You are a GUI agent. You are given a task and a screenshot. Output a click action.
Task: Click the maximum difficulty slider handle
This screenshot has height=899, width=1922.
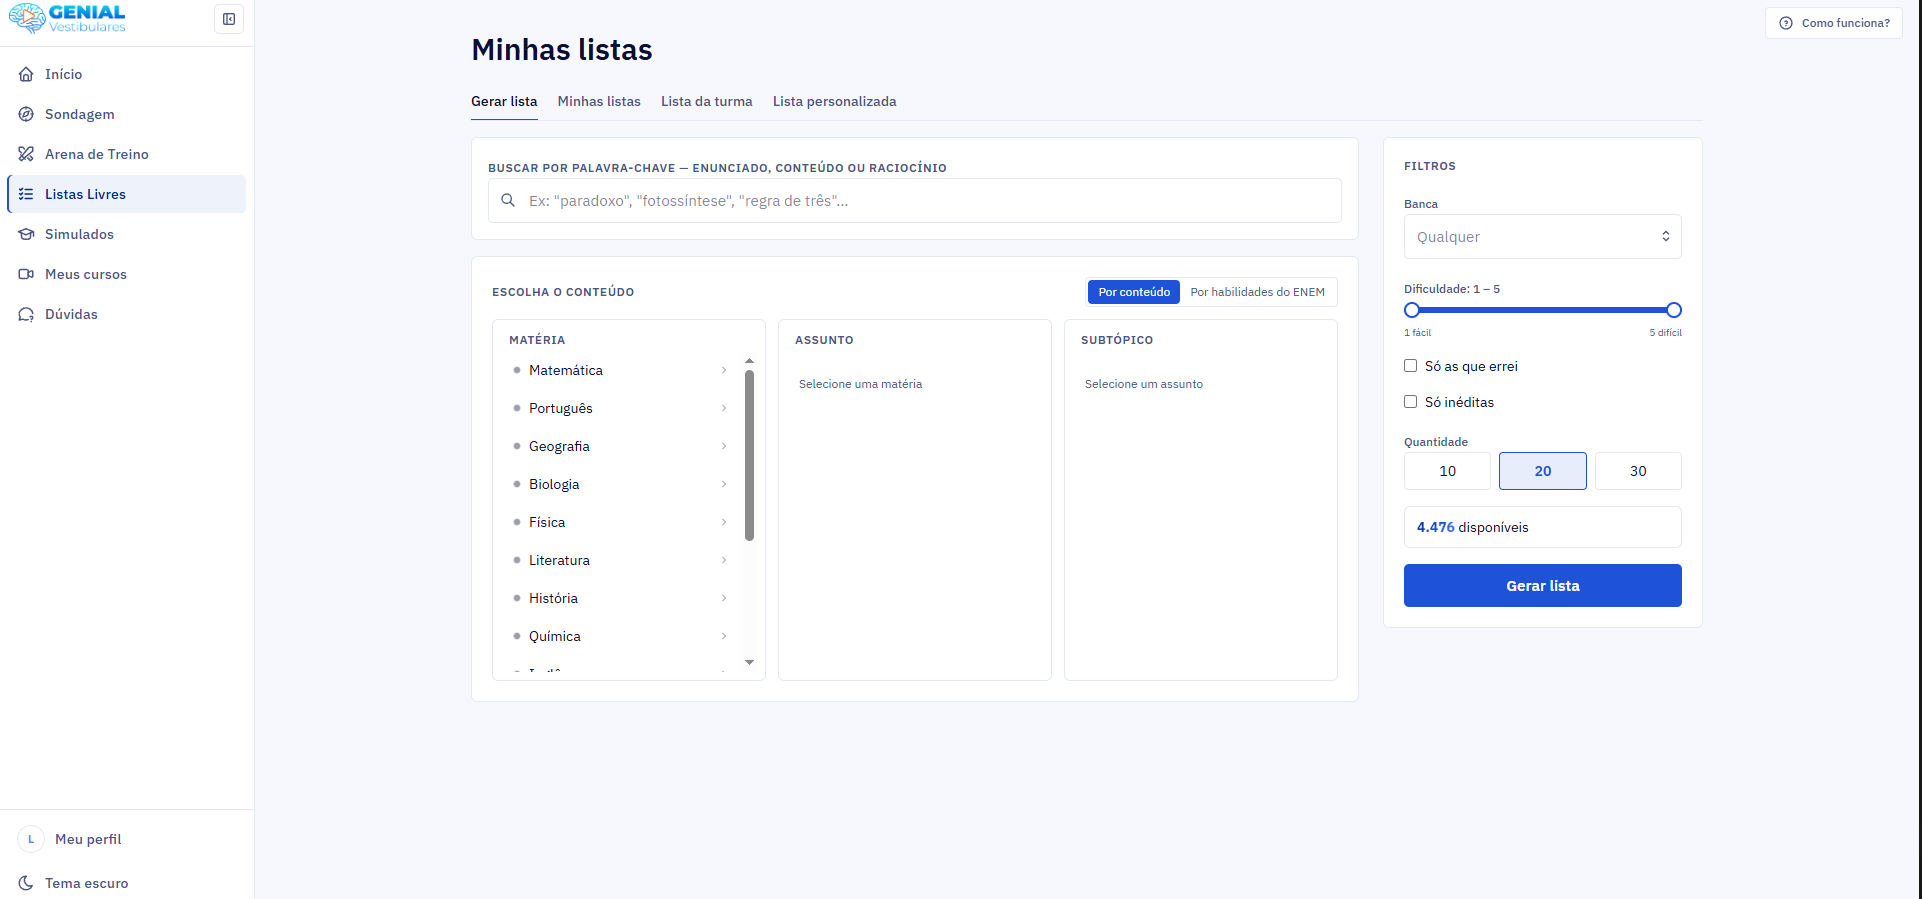(1674, 310)
